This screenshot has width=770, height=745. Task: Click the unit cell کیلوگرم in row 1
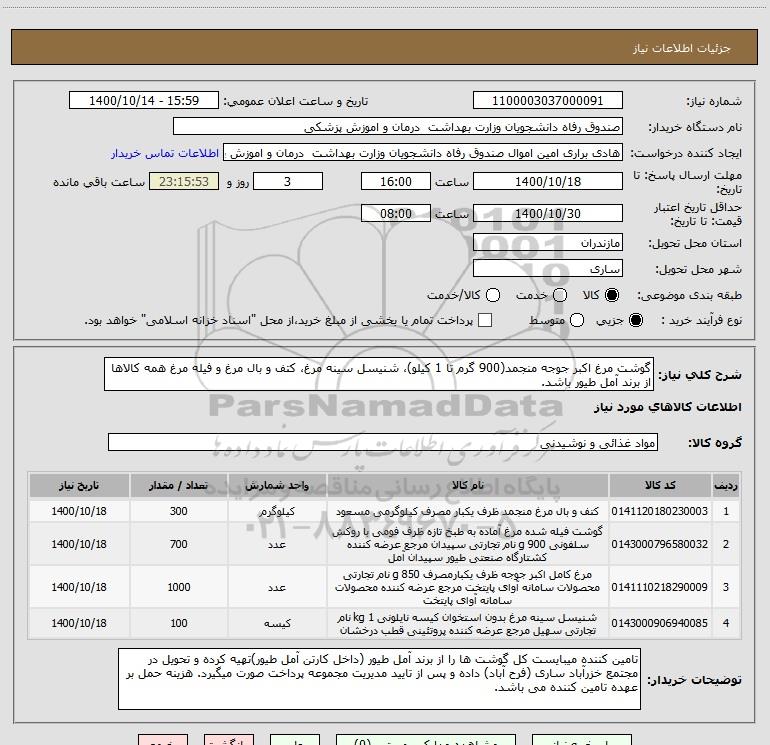(x=277, y=511)
